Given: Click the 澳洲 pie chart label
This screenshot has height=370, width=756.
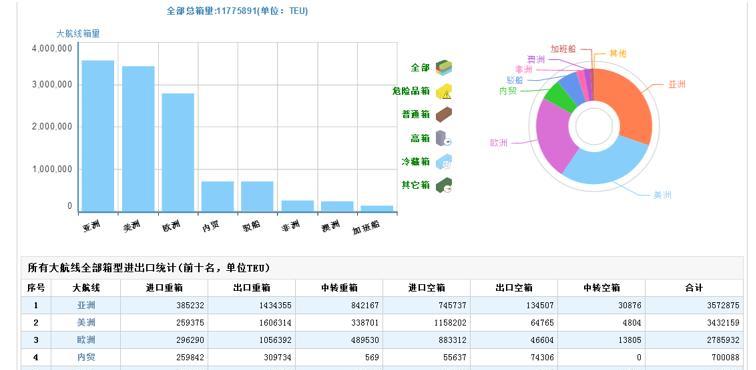Looking at the screenshot, I should [x=536, y=59].
